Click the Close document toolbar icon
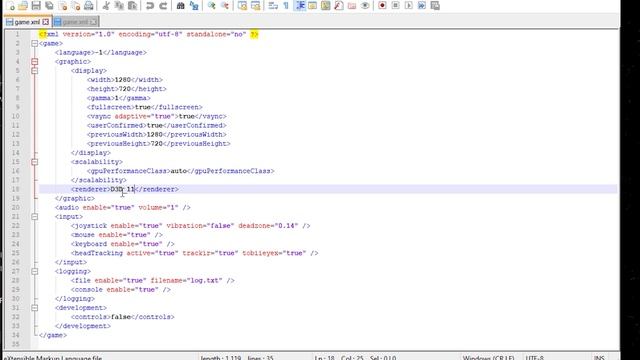Screen dimensions: 640x360 point(62,6)
